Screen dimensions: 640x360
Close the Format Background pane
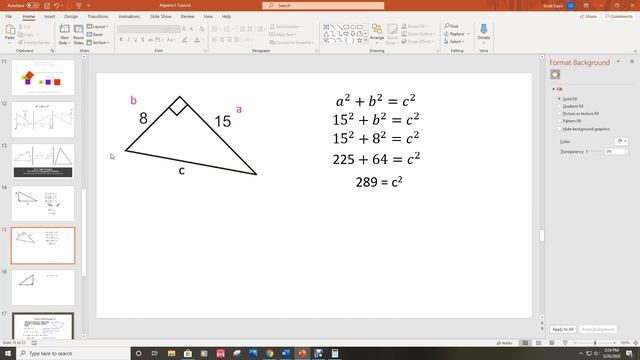(x=632, y=62)
